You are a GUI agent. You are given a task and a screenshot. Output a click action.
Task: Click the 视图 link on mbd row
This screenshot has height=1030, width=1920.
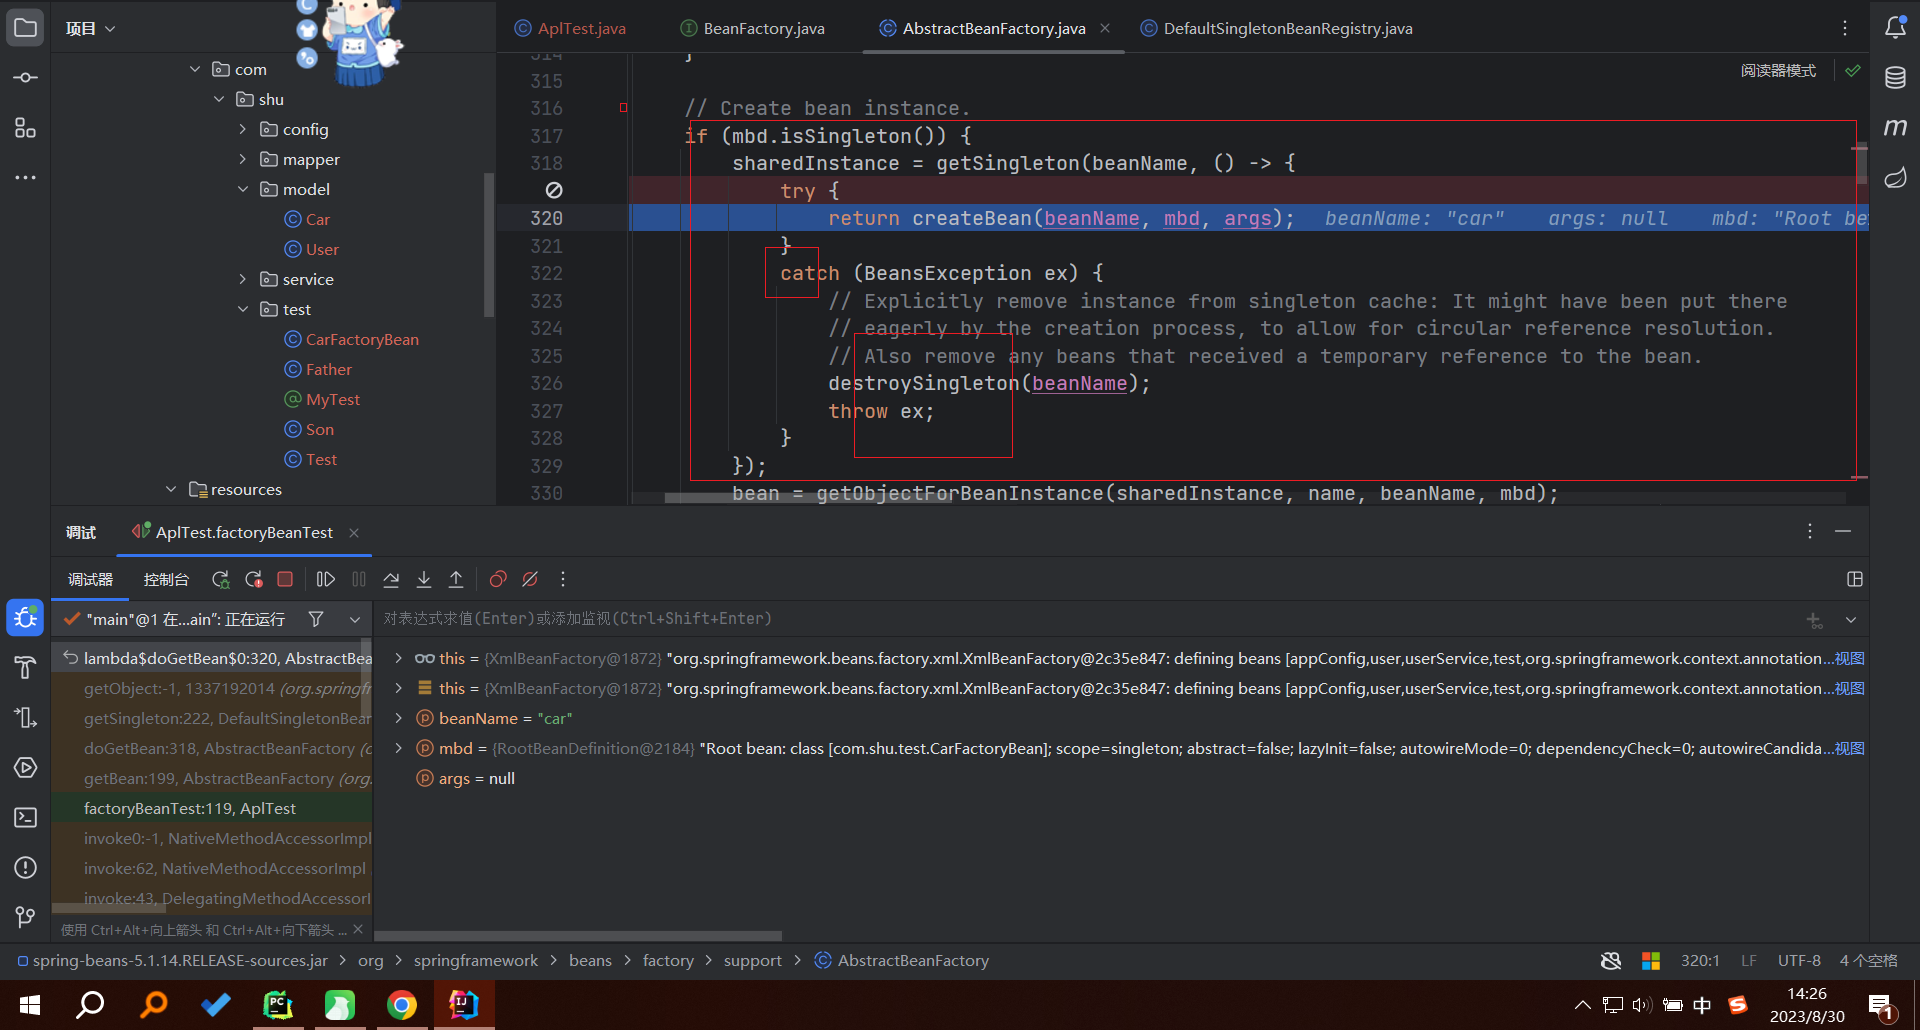(x=1849, y=748)
